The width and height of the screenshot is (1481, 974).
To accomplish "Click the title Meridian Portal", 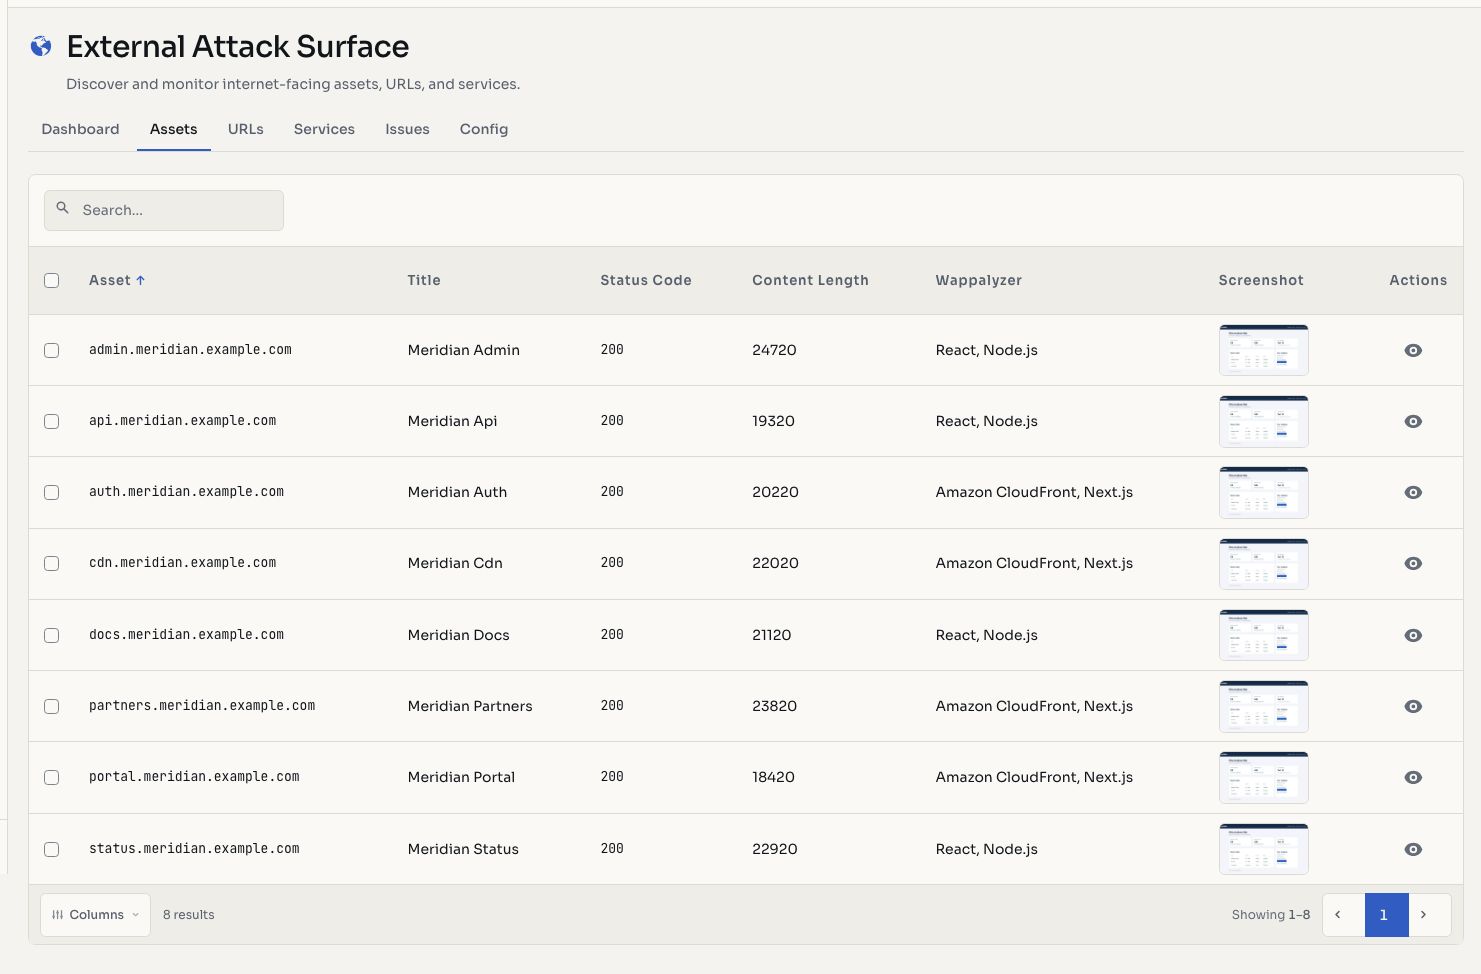I will click(x=461, y=777).
